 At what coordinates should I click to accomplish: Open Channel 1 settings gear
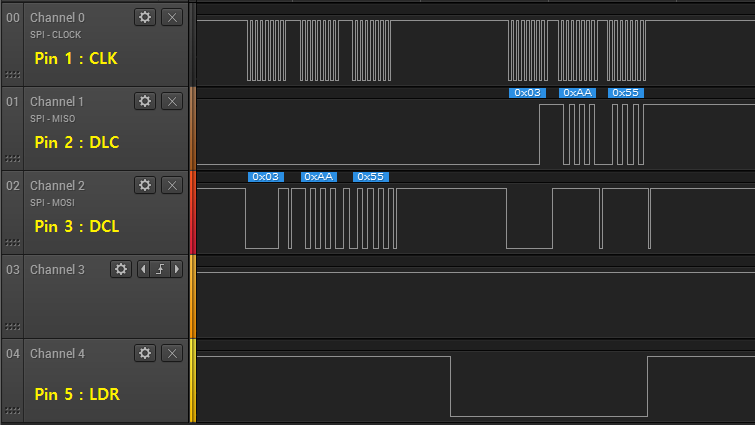(145, 101)
